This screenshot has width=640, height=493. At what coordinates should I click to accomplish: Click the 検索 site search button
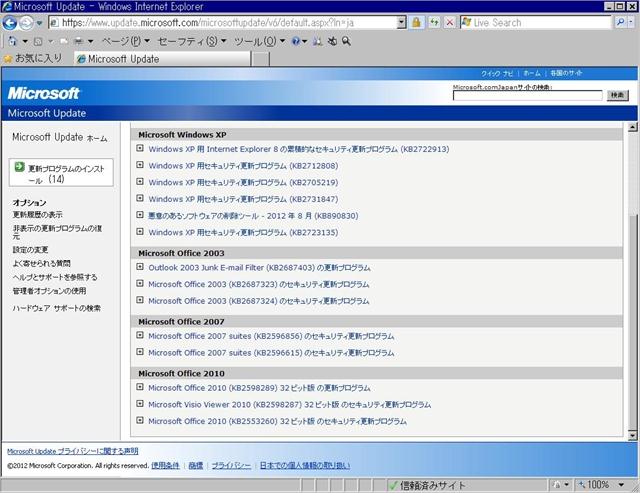pyautogui.click(x=617, y=95)
